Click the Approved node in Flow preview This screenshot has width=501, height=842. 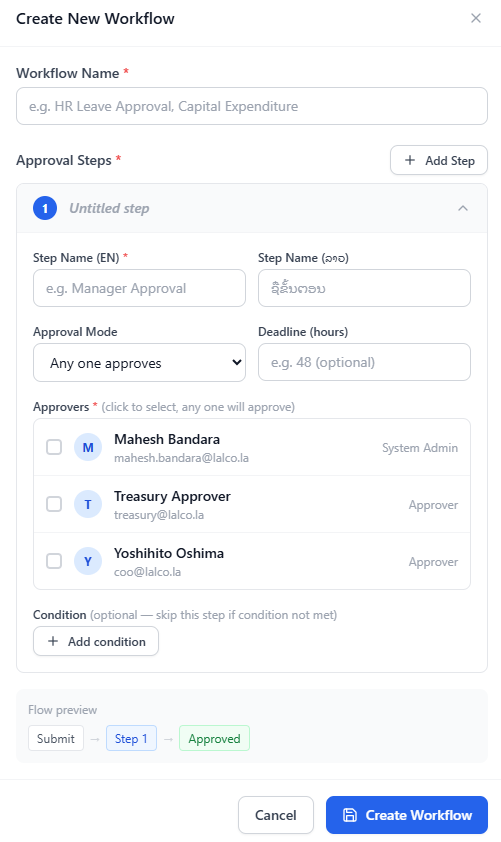[214, 738]
